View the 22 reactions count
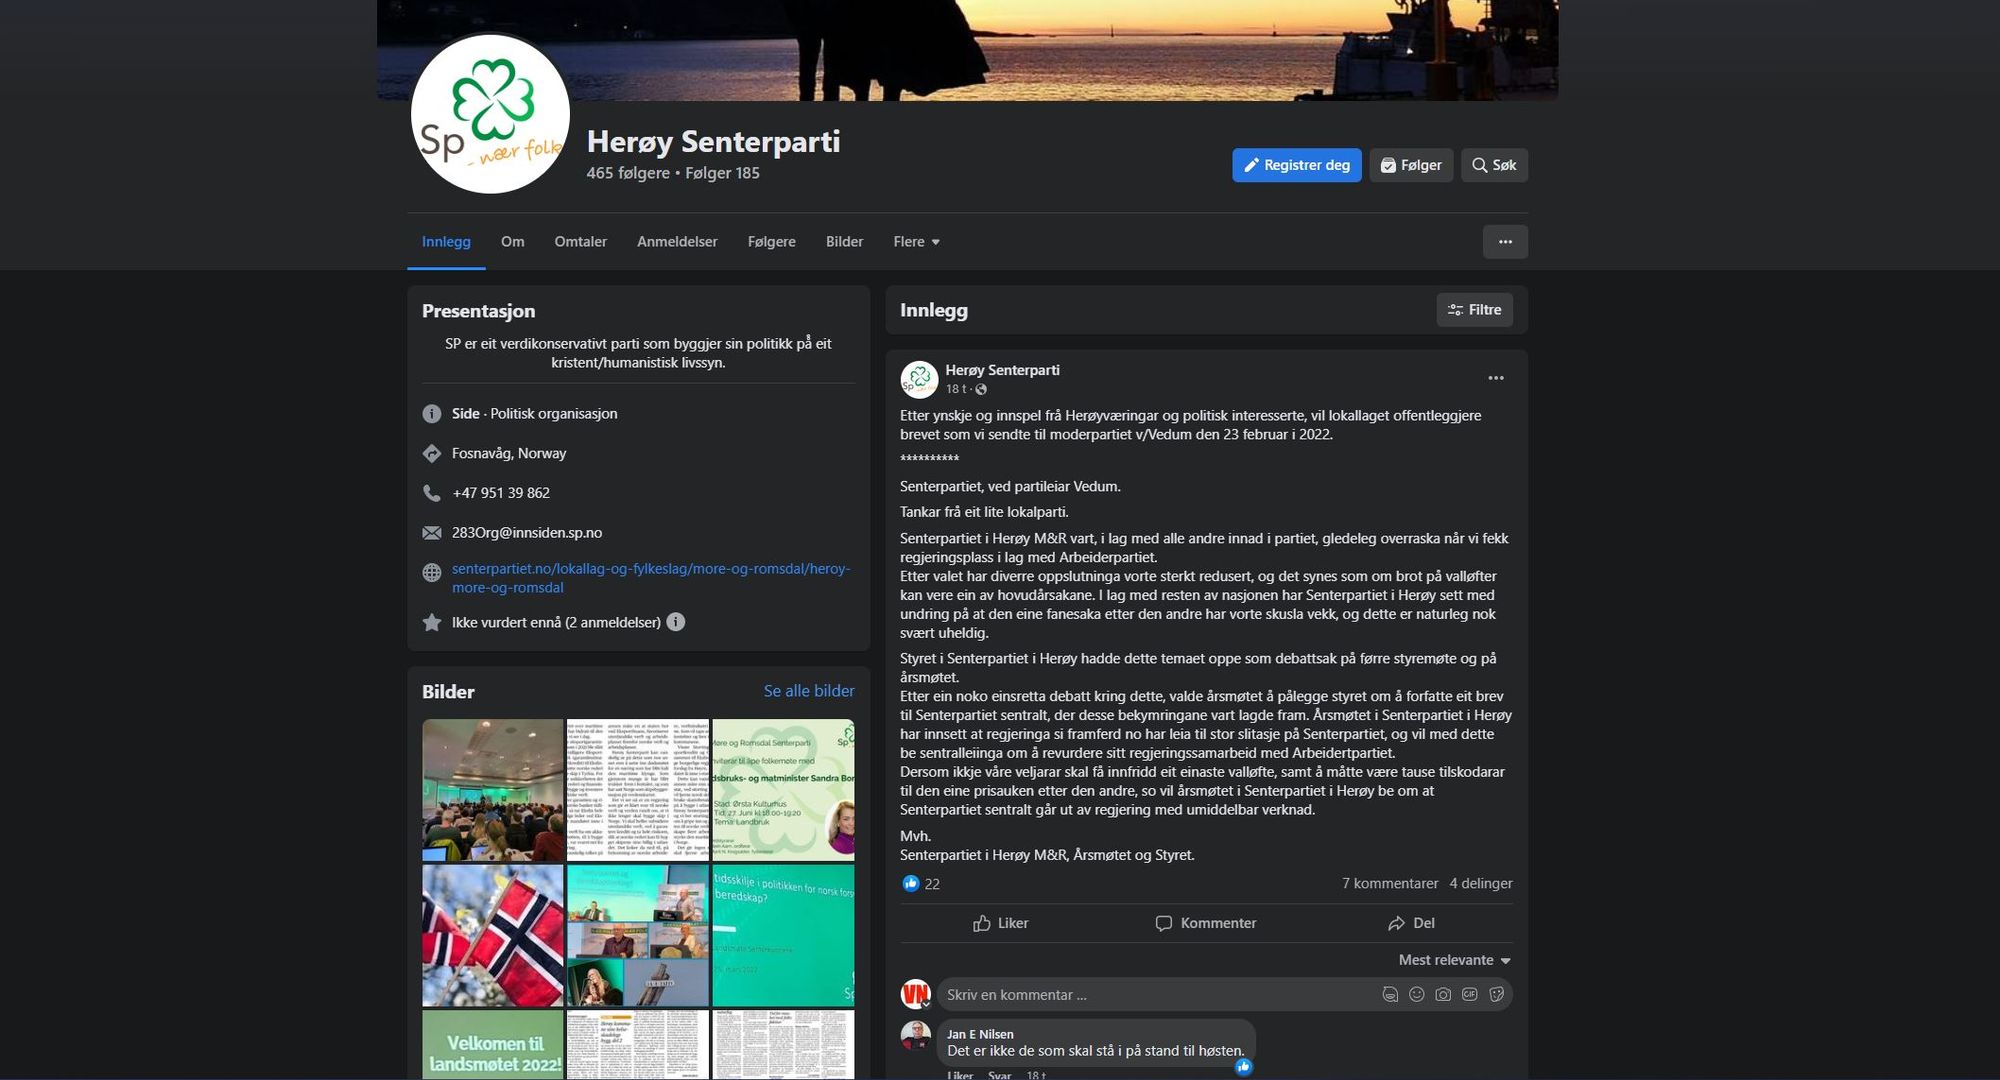 (x=920, y=883)
